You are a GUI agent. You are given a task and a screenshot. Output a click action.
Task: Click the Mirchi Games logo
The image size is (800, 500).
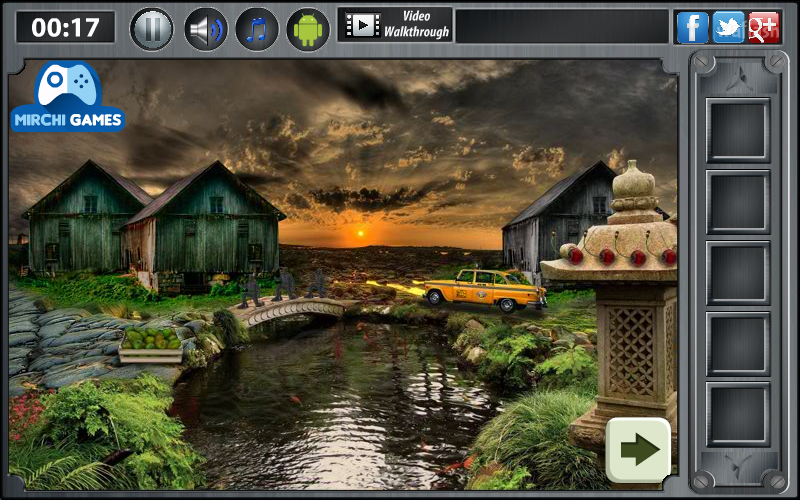(x=67, y=97)
